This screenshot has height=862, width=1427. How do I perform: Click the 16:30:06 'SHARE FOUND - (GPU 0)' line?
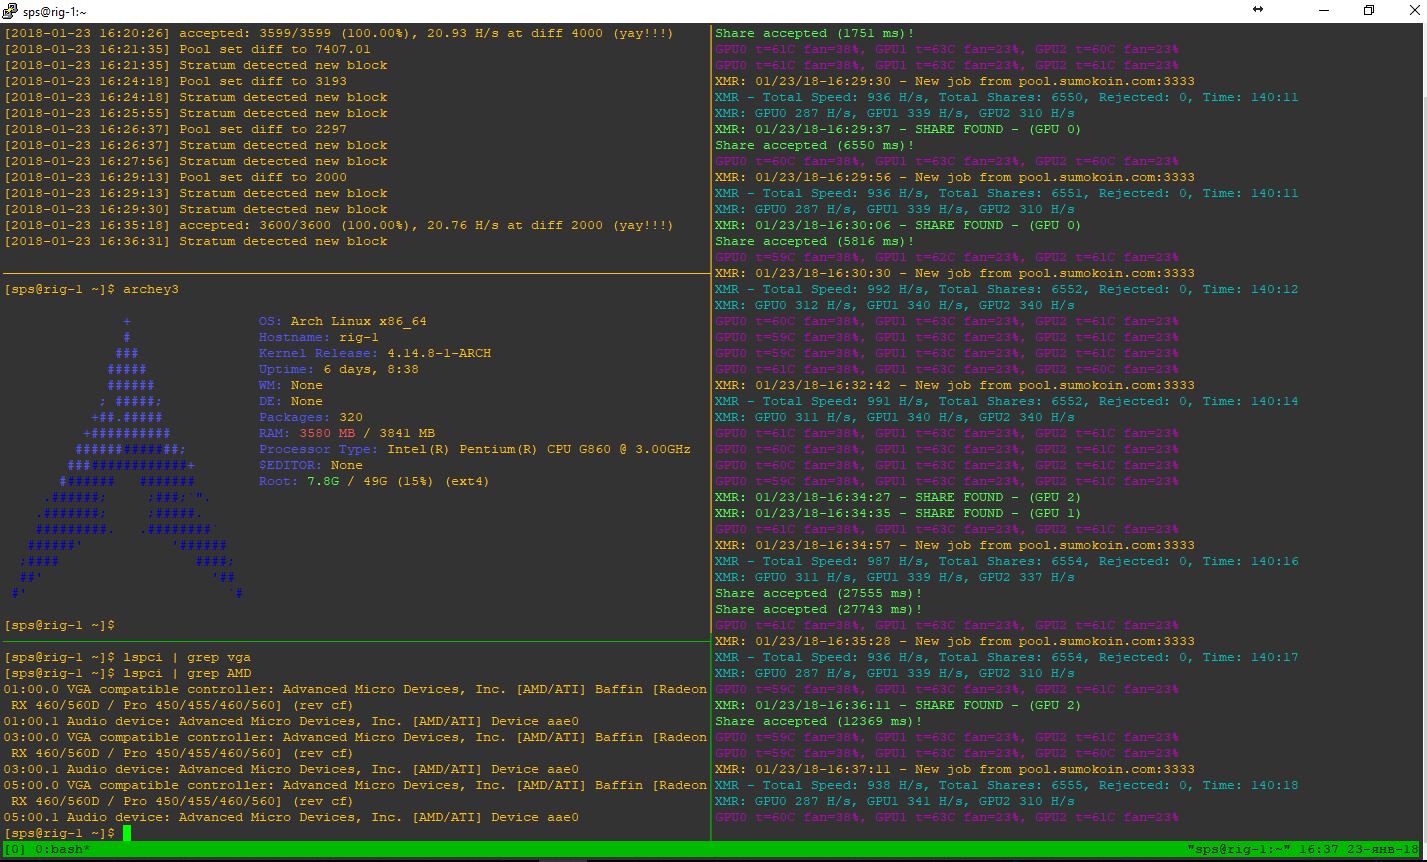point(898,225)
